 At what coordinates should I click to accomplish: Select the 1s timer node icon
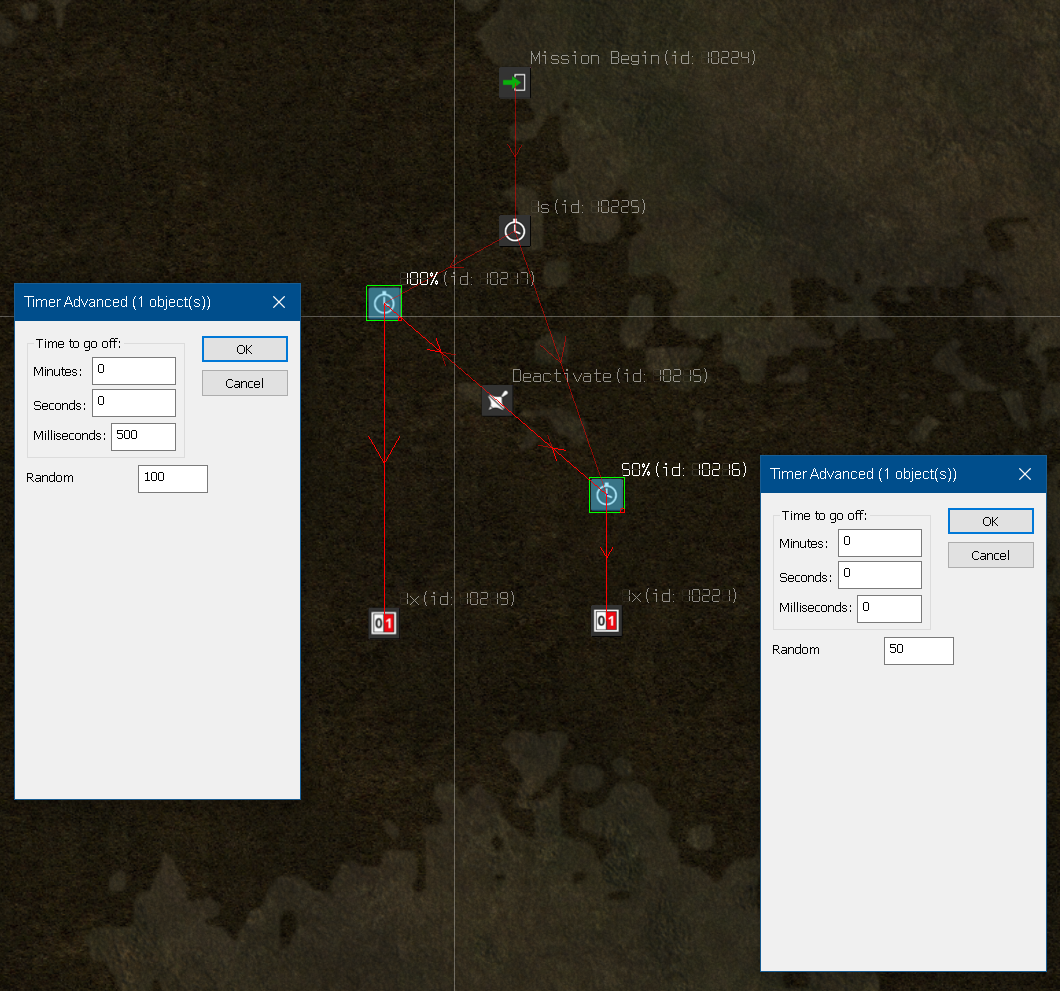(x=514, y=231)
